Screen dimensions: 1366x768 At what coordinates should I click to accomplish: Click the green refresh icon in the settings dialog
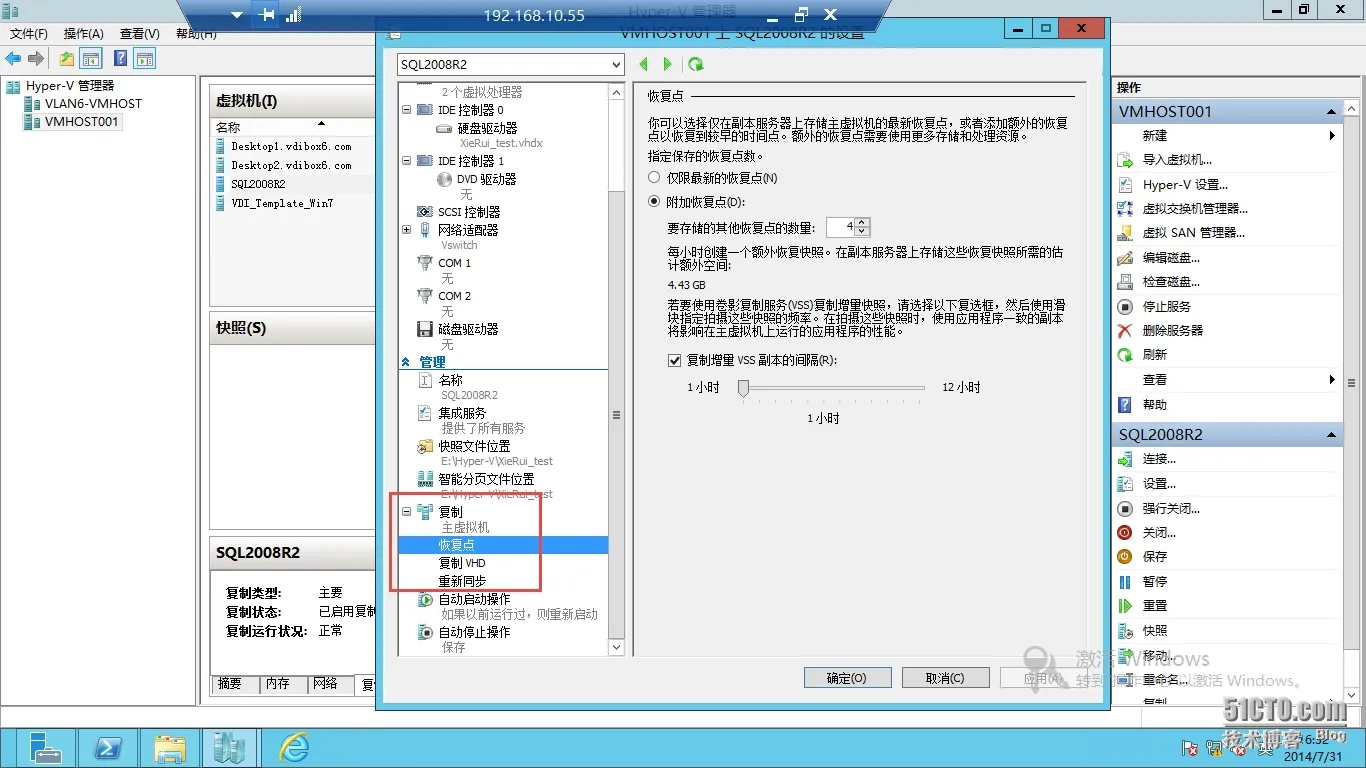[696, 63]
